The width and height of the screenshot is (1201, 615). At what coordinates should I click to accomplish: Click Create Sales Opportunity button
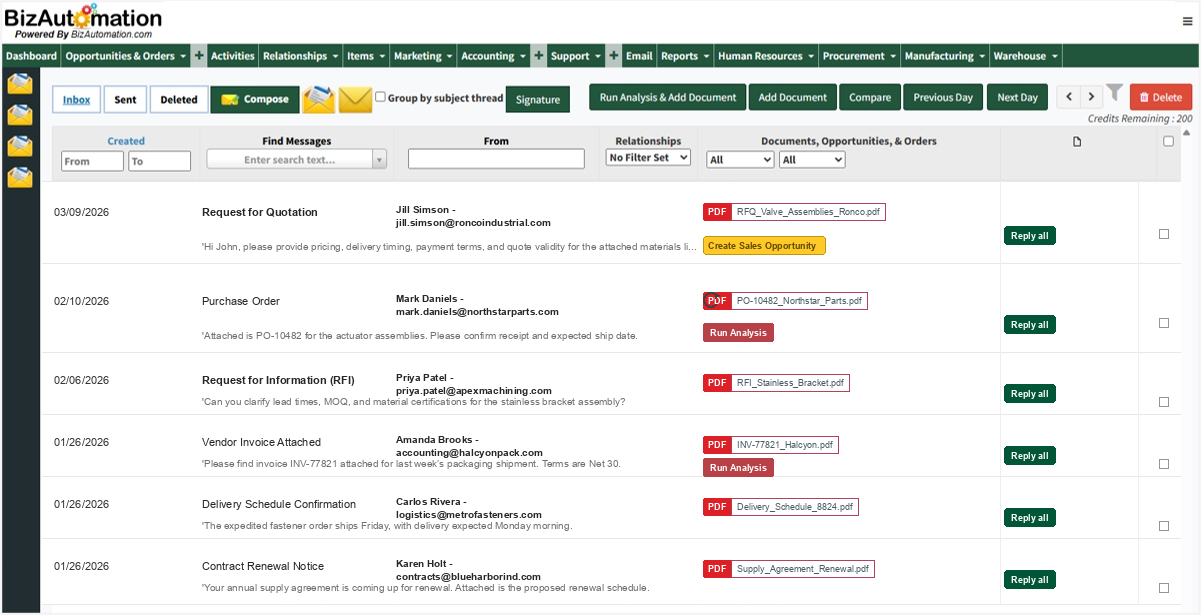coord(764,245)
